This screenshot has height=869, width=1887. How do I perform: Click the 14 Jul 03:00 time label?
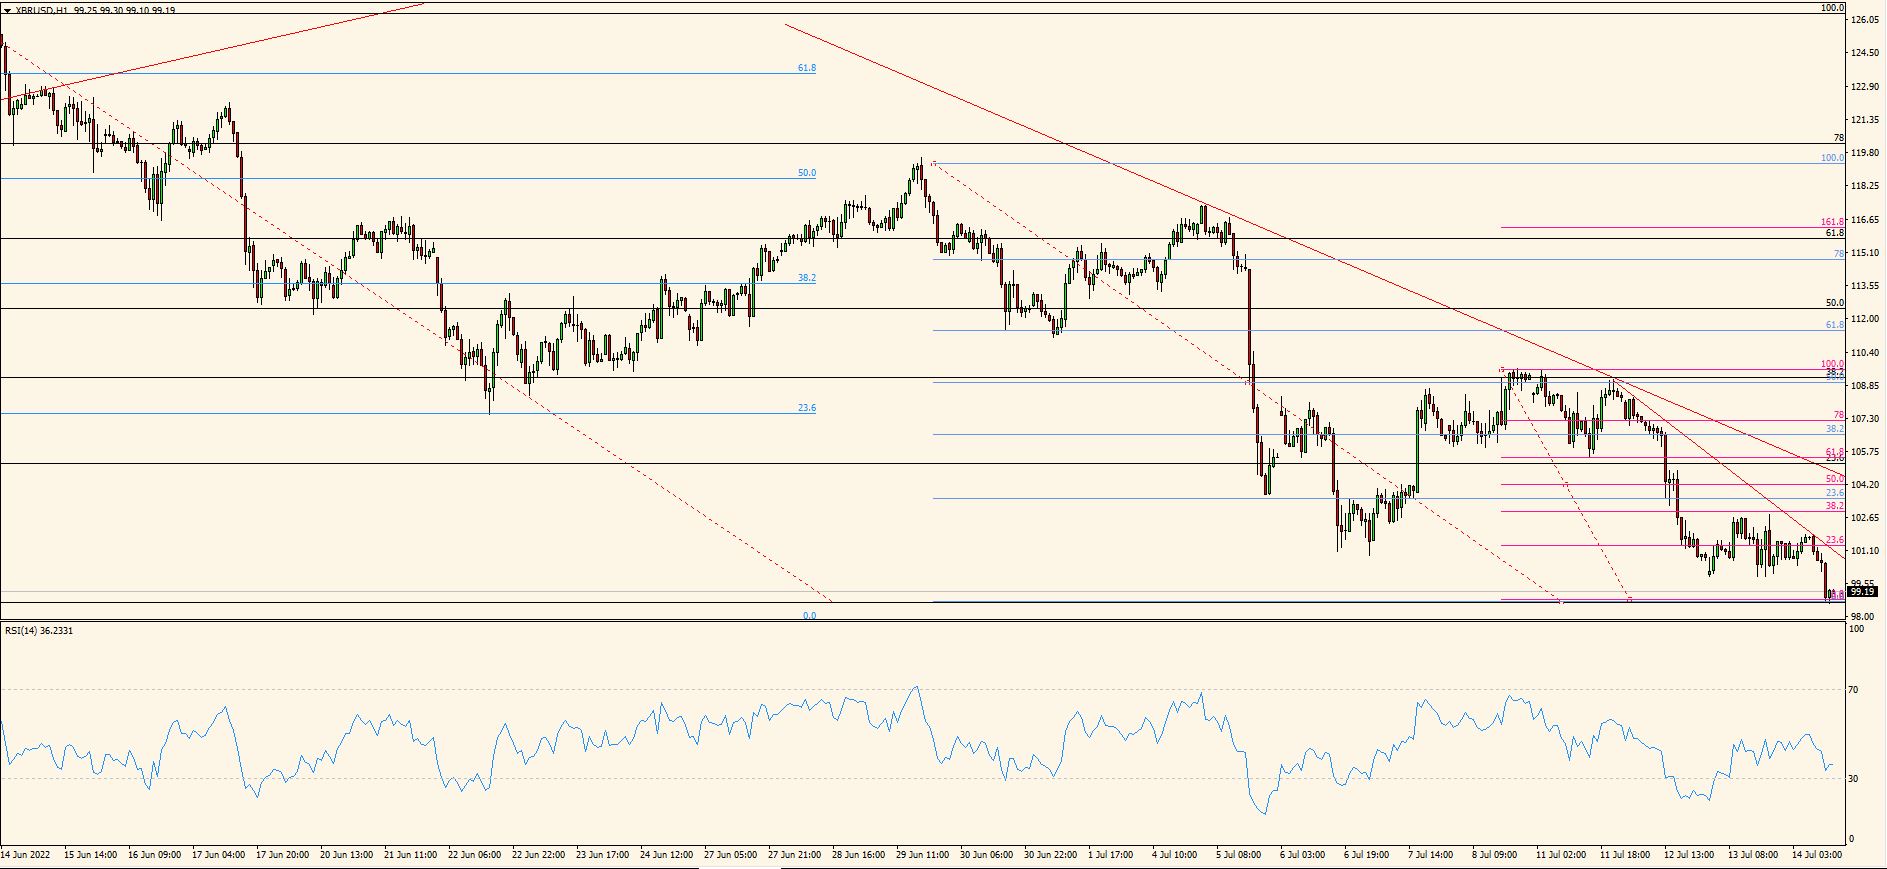click(x=1819, y=855)
